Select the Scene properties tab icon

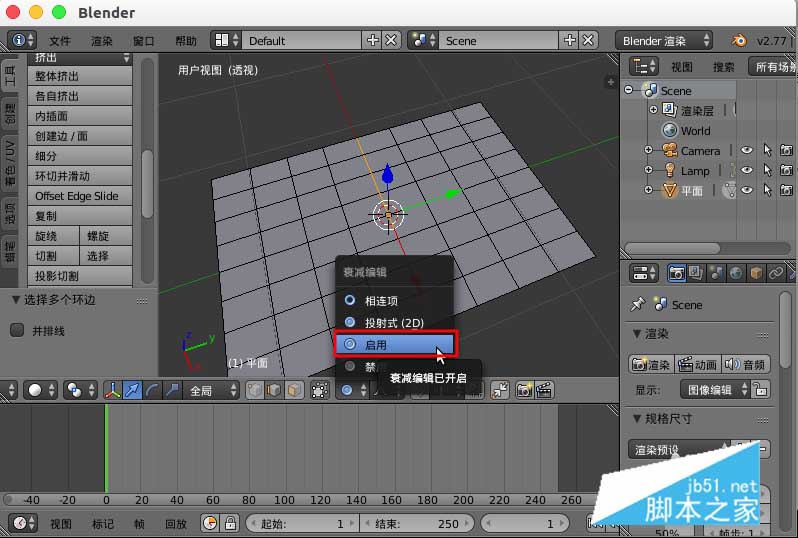(x=716, y=273)
